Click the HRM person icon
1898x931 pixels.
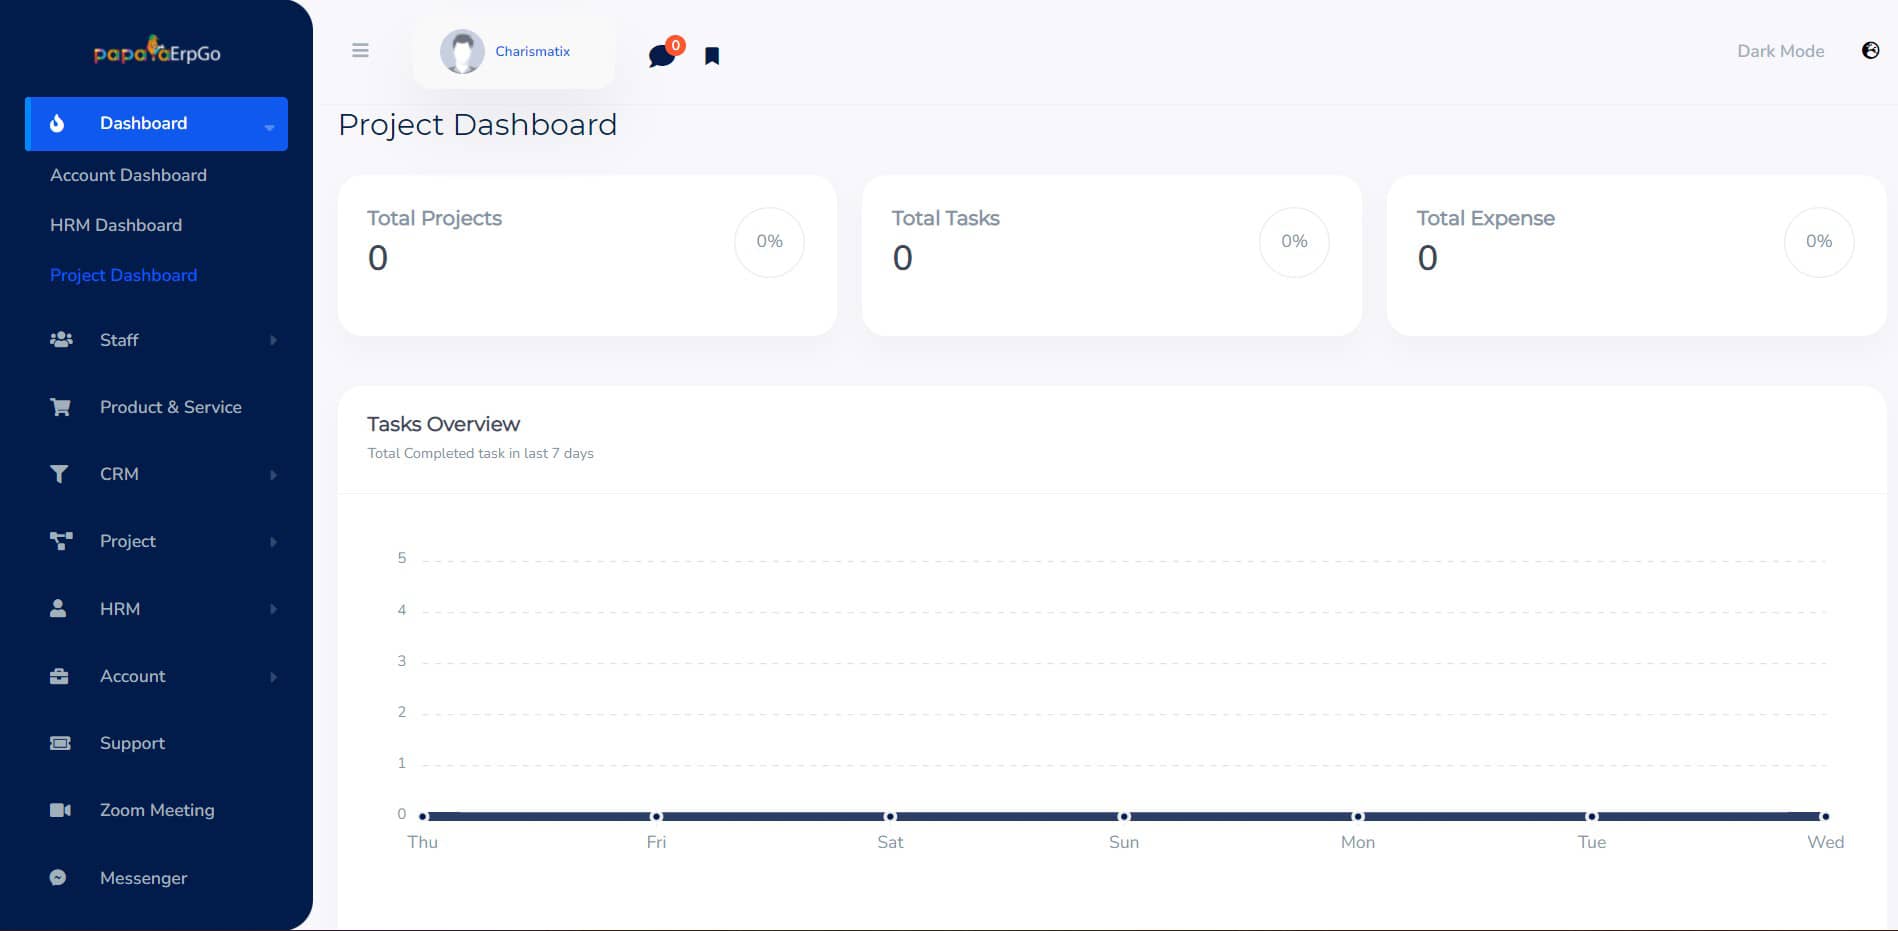58,608
